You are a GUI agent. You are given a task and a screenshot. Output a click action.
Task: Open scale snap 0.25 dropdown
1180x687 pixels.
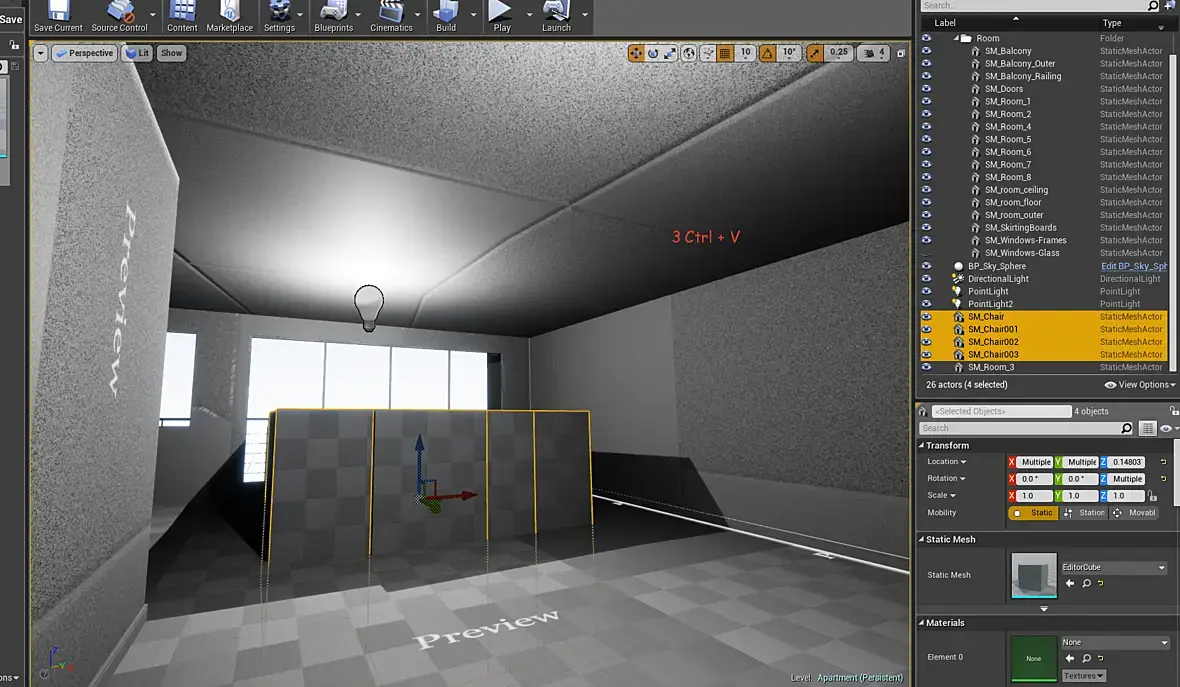(x=838, y=53)
